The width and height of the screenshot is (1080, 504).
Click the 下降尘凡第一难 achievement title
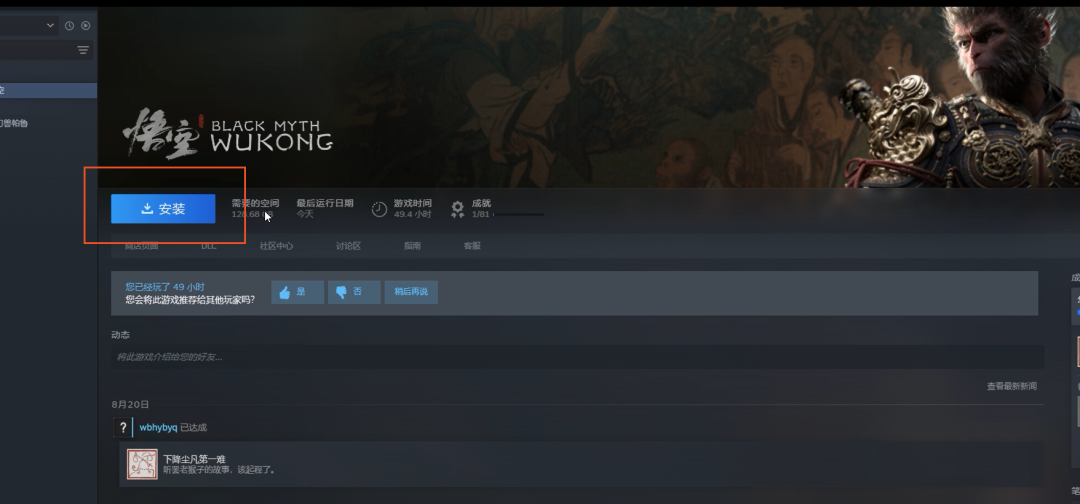[194, 459]
